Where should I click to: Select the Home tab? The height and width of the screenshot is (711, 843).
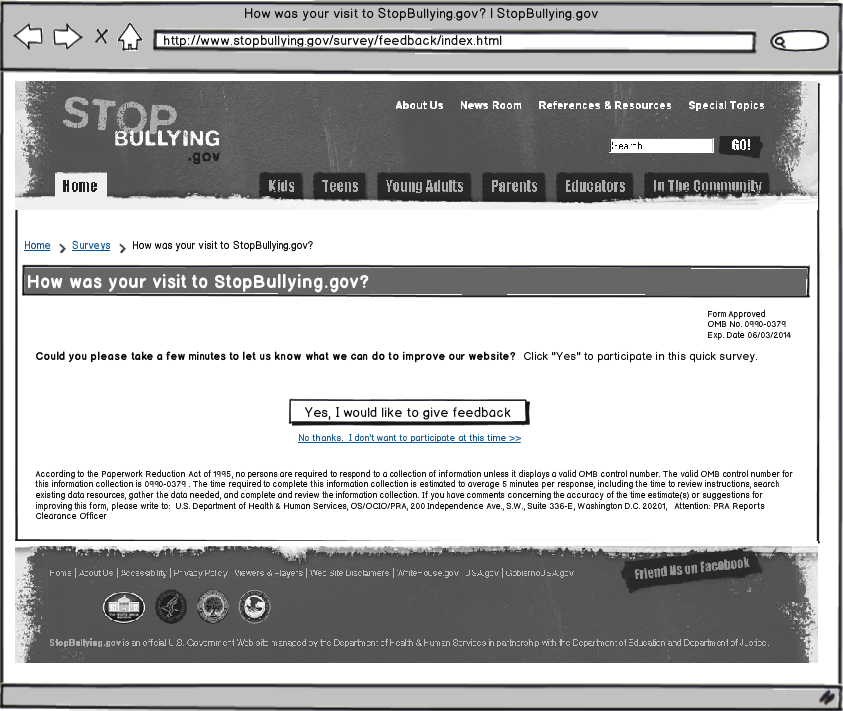coord(81,186)
